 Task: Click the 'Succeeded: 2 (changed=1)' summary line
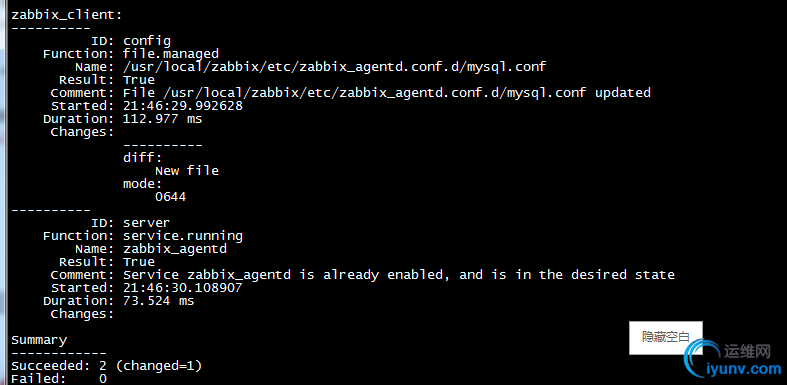(x=106, y=366)
